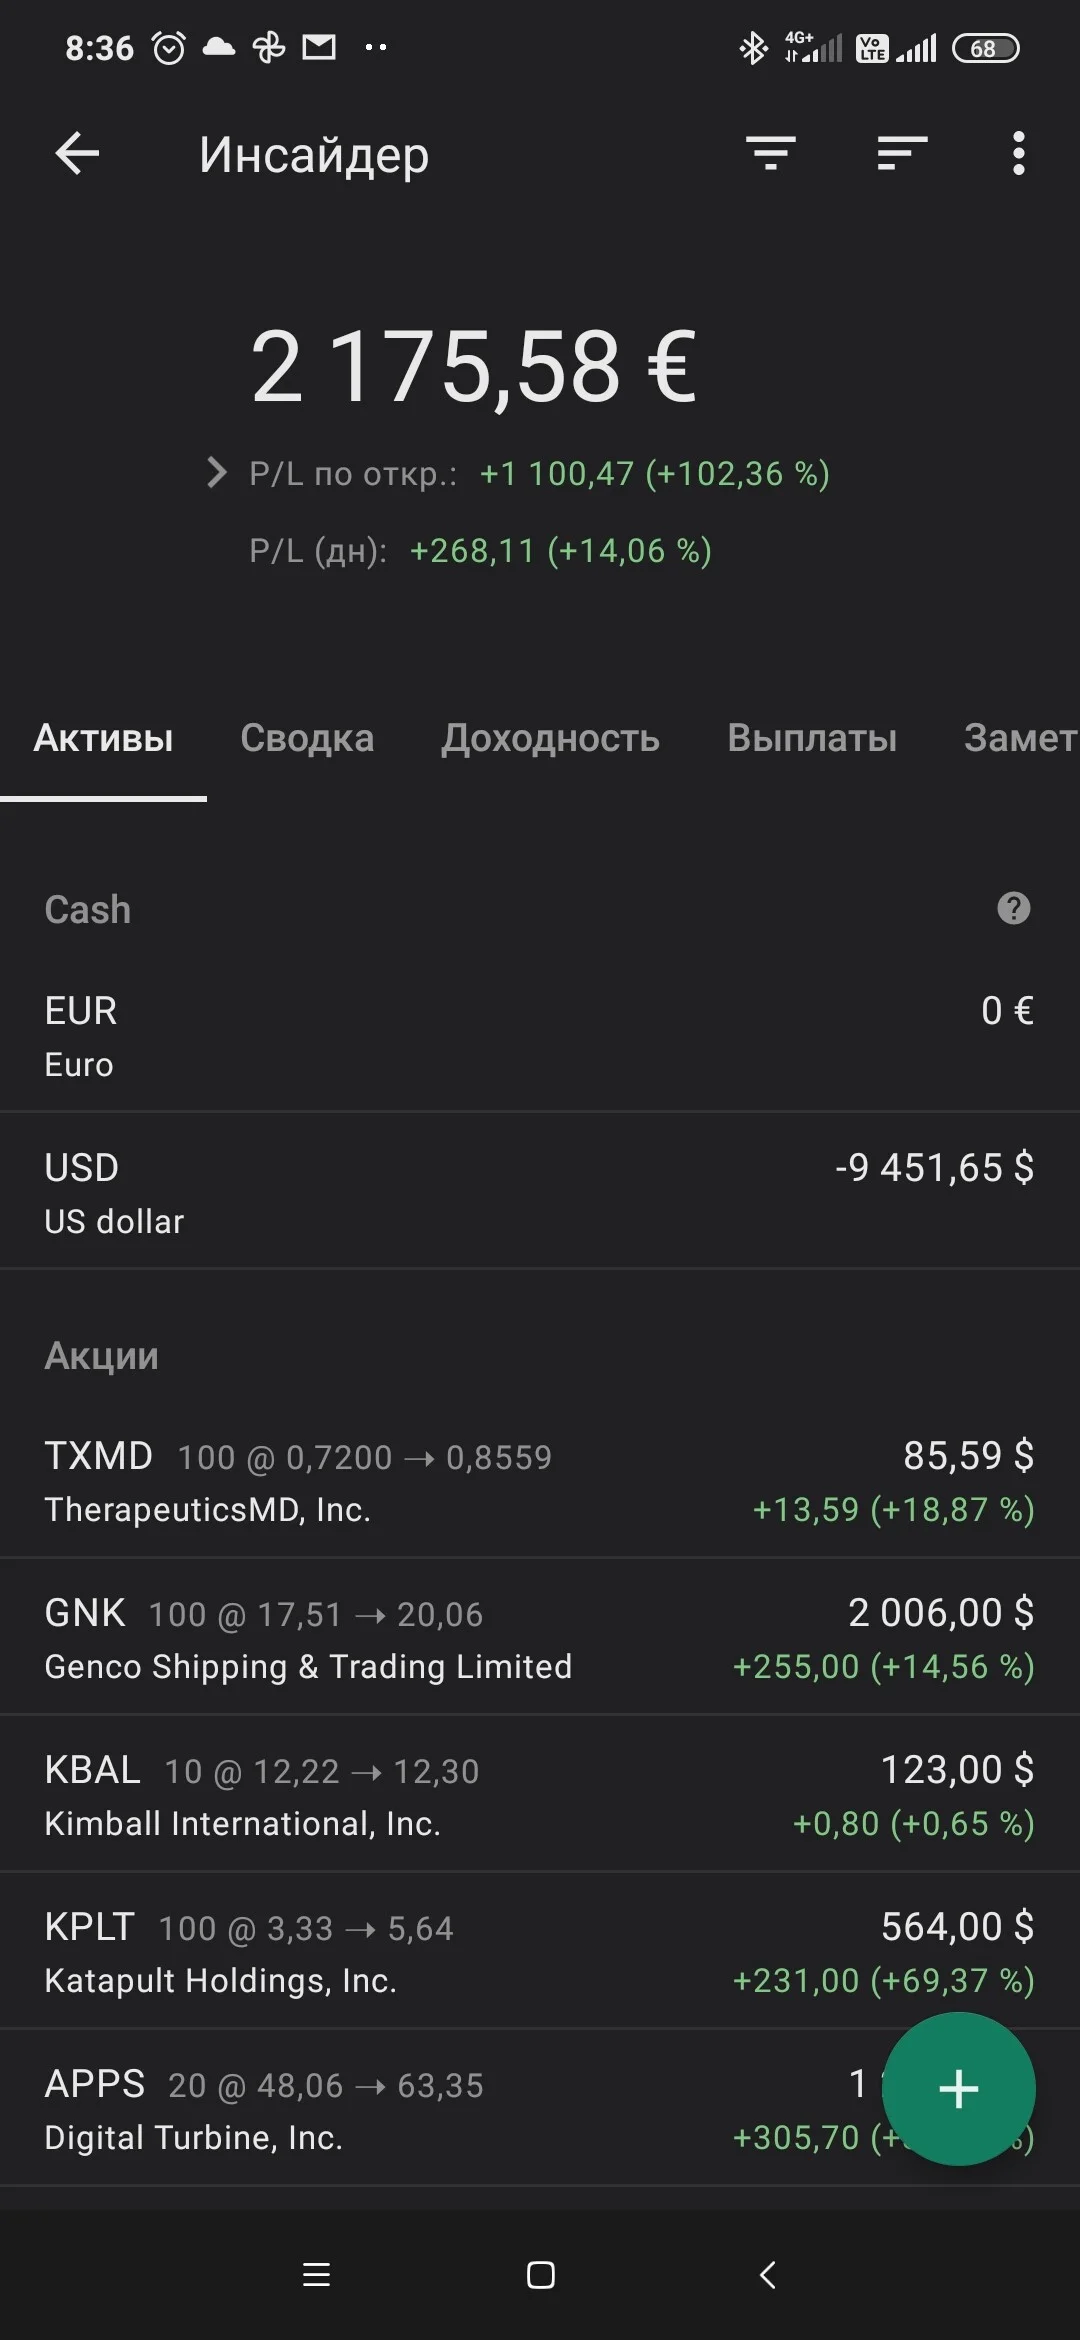
Task: Switch to the Доходность tab
Action: tap(550, 738)
